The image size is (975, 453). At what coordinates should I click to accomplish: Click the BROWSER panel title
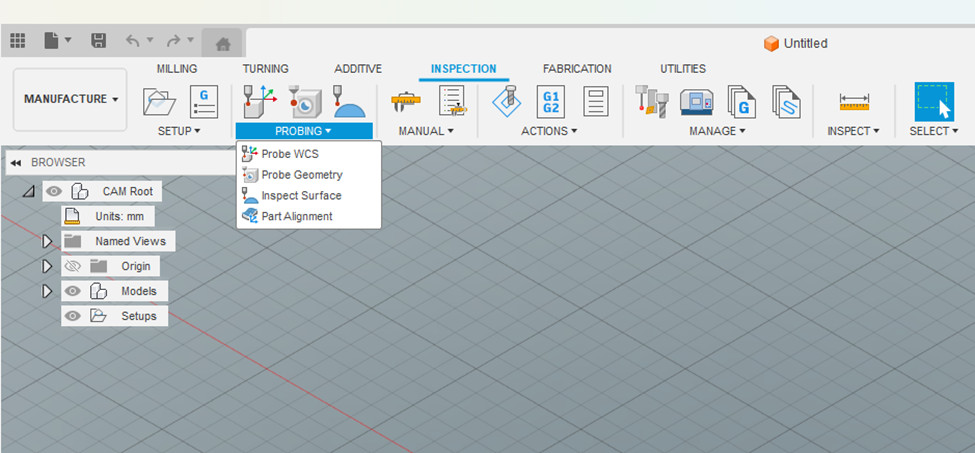pos(58,162)
